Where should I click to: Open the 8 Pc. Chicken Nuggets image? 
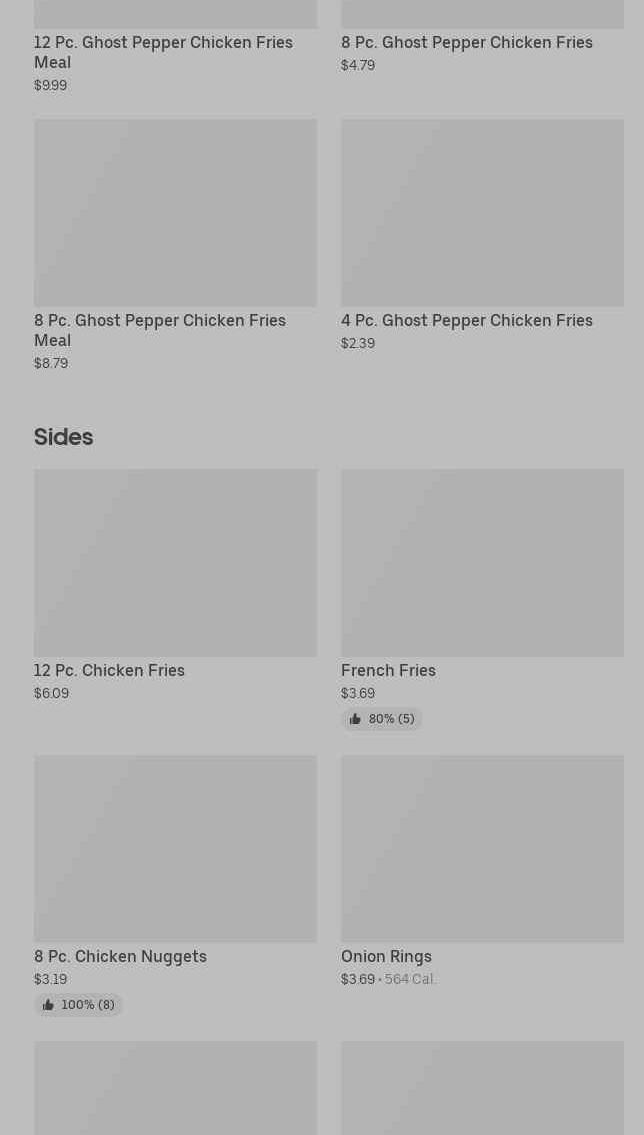click(x=175, y=849)
